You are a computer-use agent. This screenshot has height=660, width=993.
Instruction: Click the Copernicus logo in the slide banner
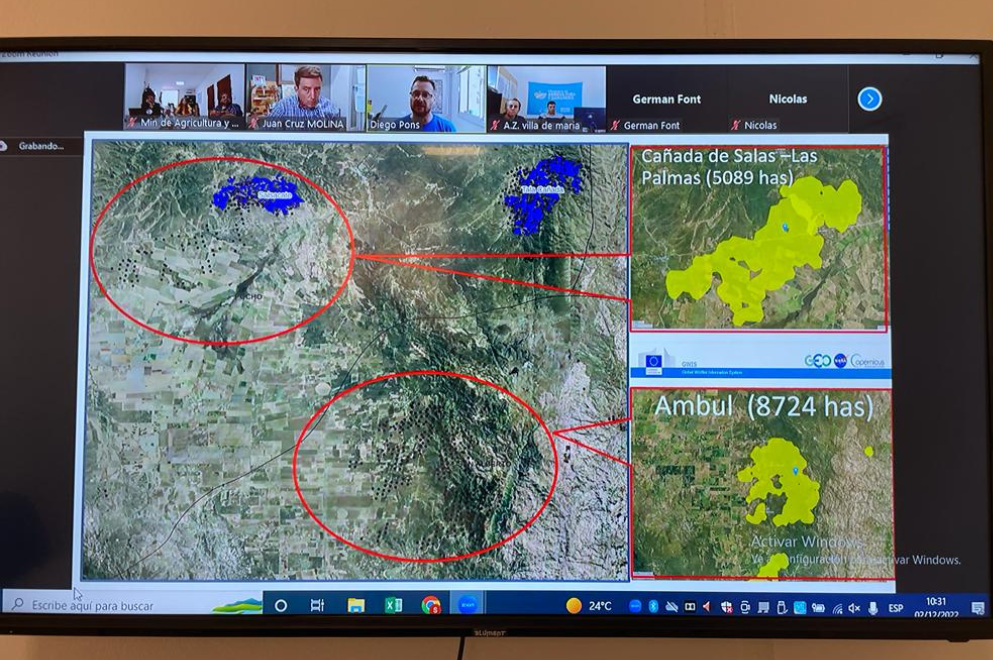[x=868, y=361]
